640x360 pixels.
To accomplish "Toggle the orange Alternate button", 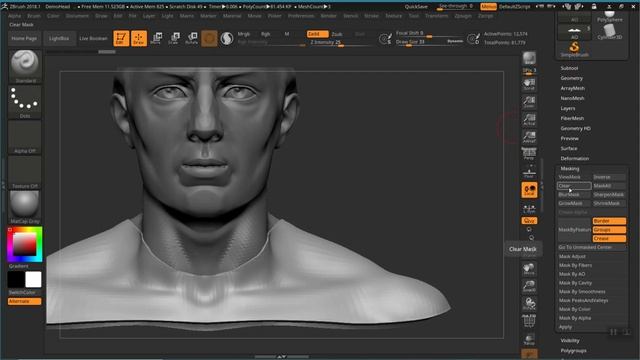I will coord(24,301).
